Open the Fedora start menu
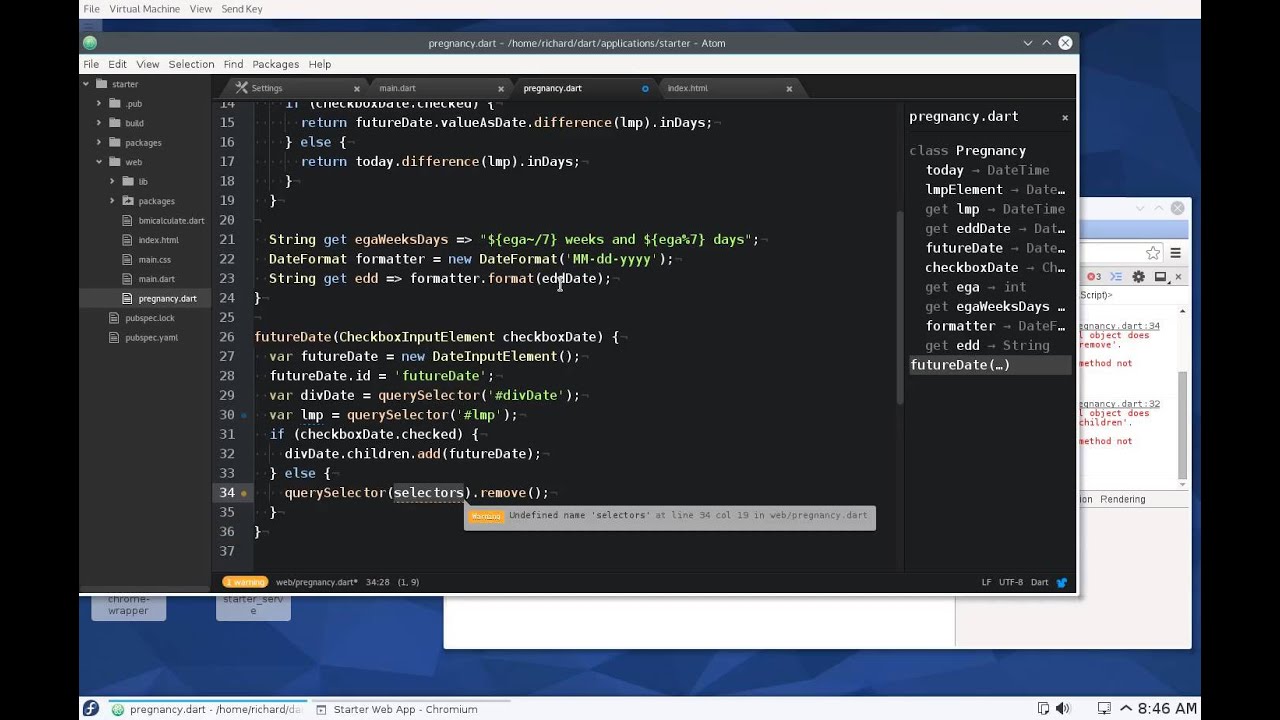The image size is (1280, 720). click(91, 709)
